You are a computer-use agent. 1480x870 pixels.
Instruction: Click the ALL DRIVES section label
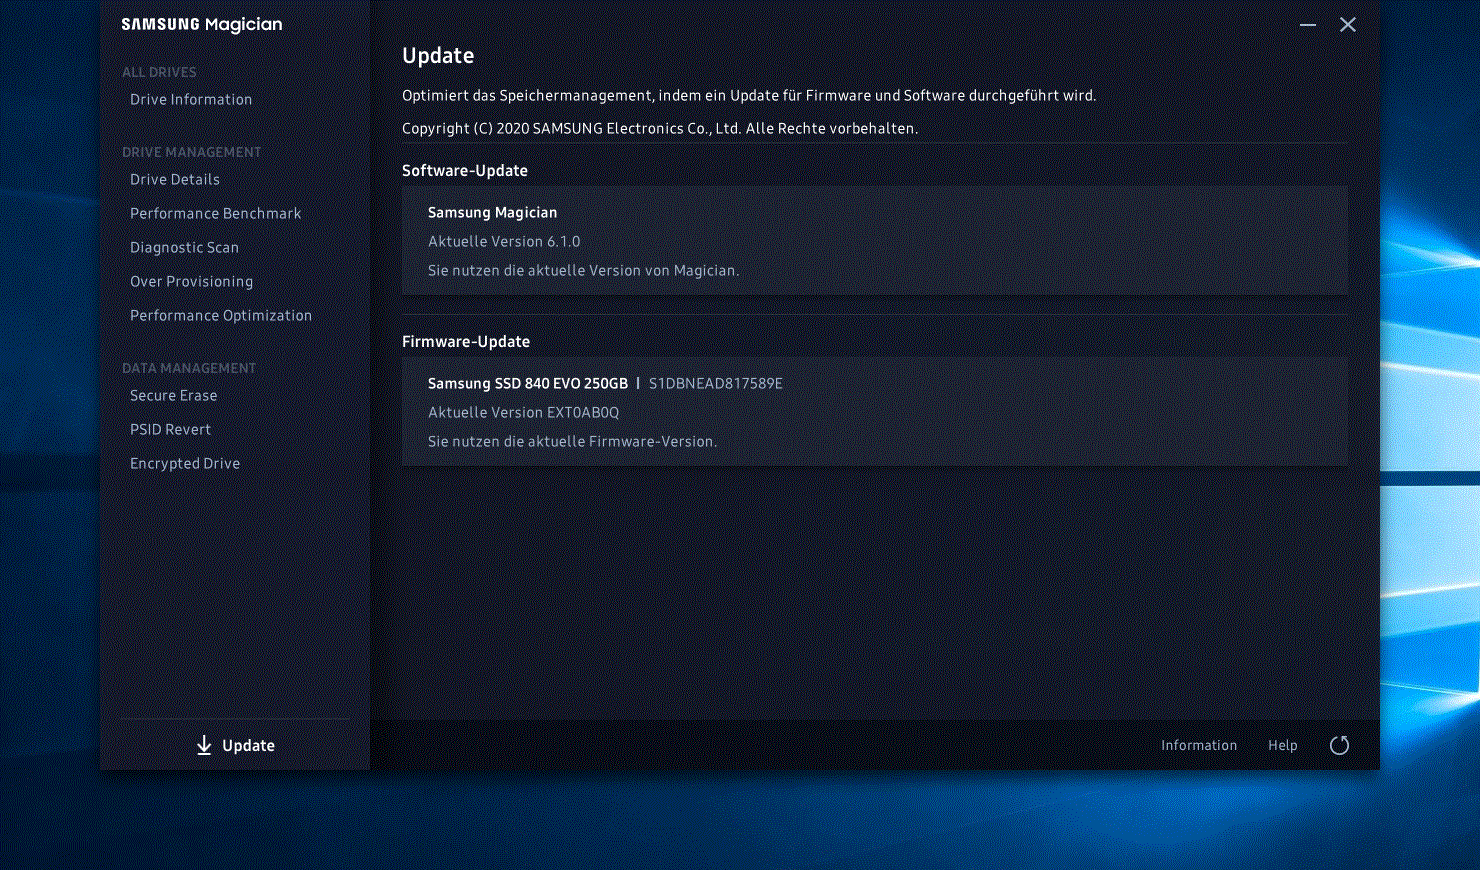(x=159, y=72)
